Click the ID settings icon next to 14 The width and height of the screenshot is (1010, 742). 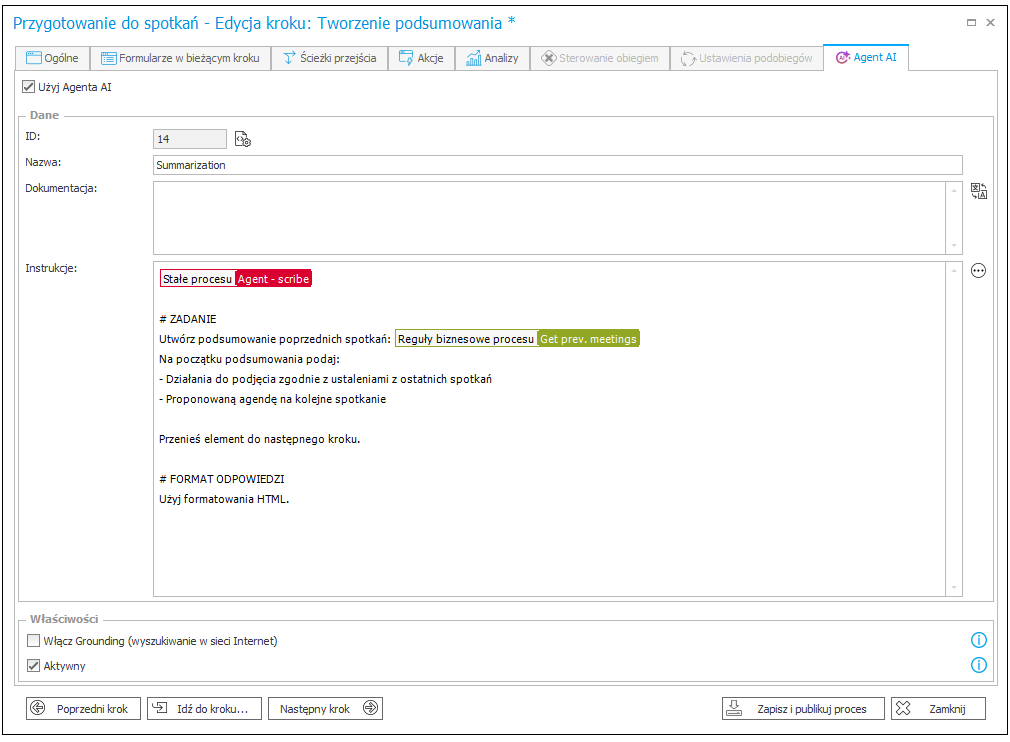pyautogui.click(x=242, y=140)
